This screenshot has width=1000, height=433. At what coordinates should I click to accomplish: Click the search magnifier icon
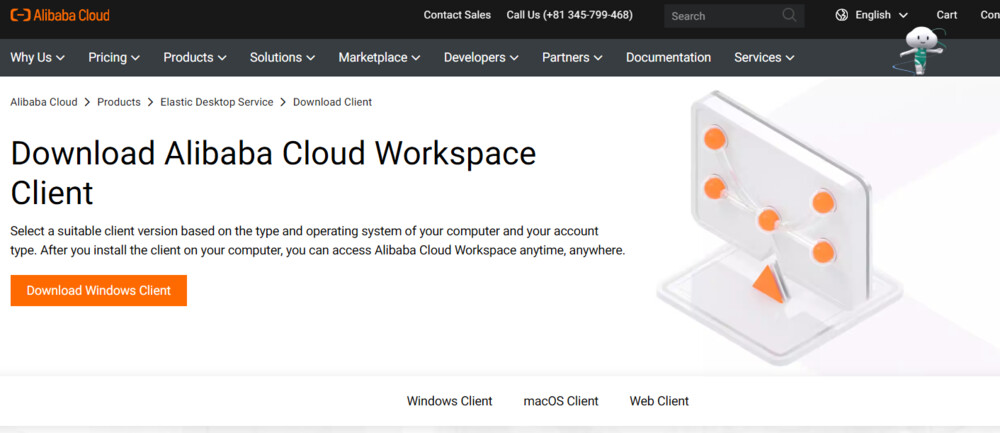tap(790, 15)
